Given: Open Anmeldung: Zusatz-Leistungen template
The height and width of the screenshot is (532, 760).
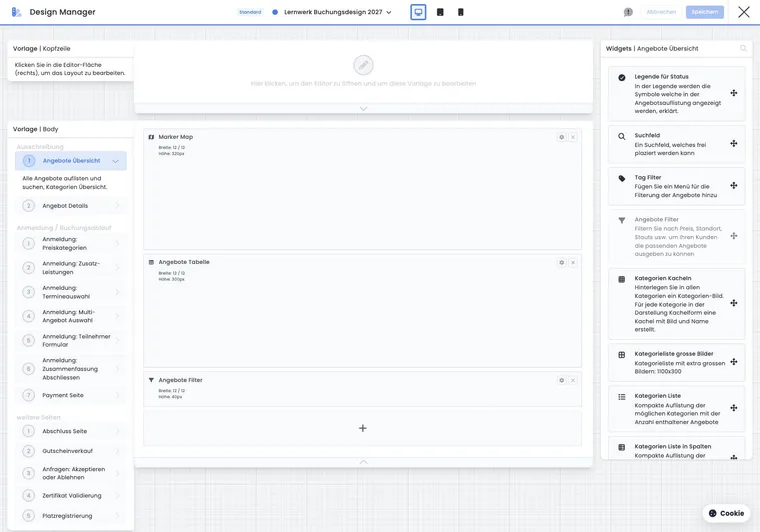Looking at the screenshot, I should click(x=71, y=267).
